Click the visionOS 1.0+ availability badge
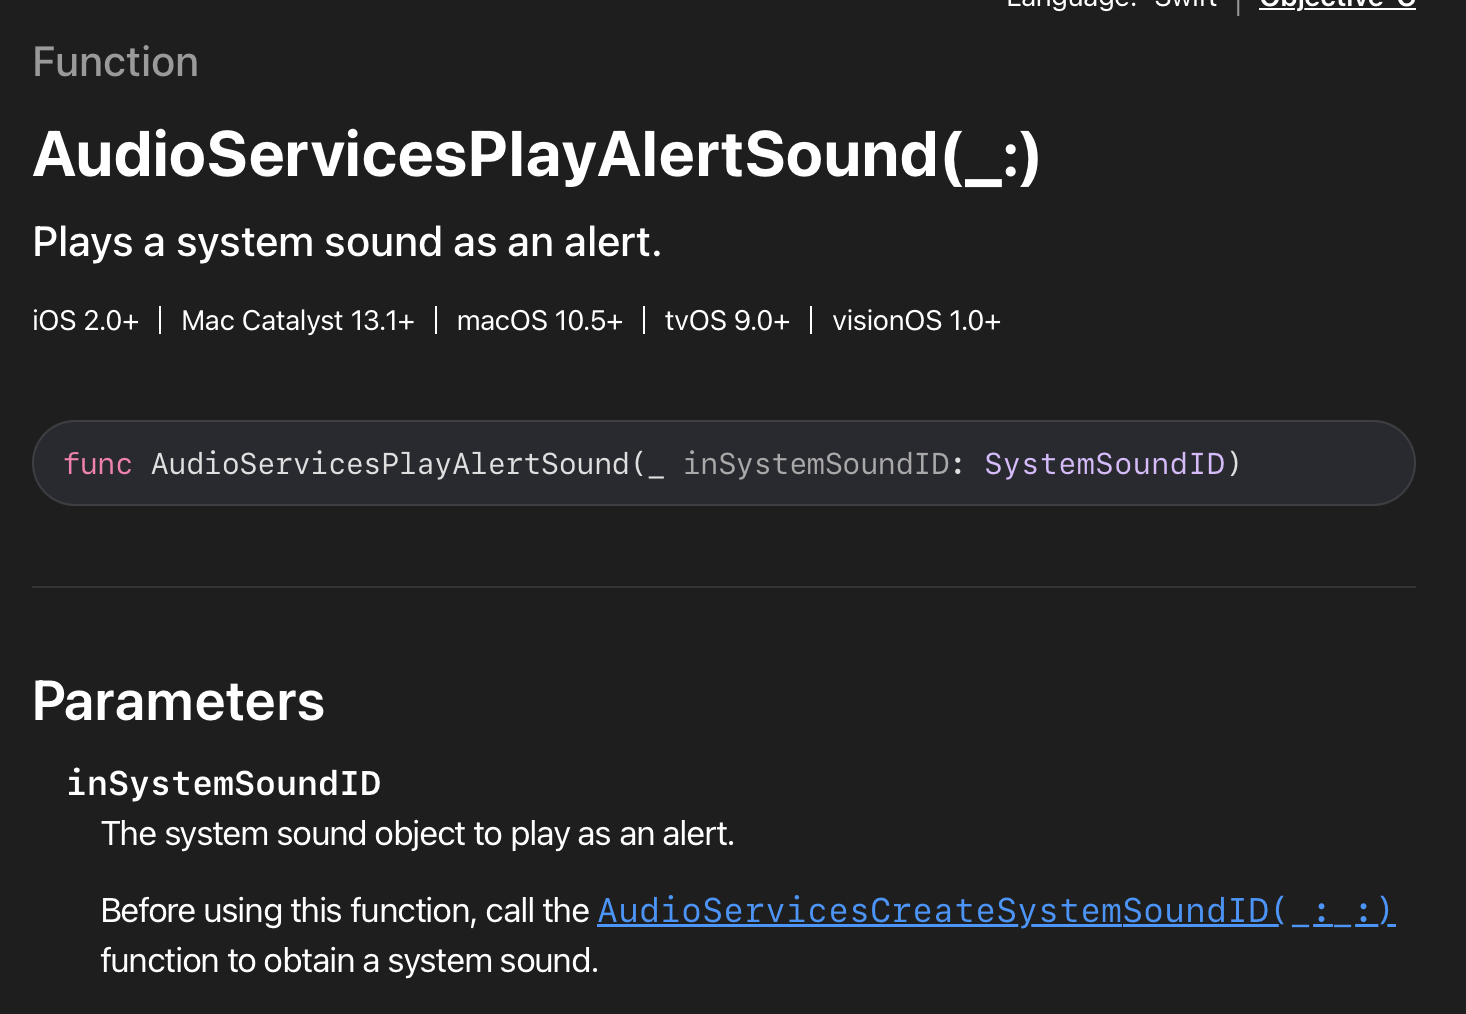Viewport: 1466px width, 1014px height. coord(915,321)
